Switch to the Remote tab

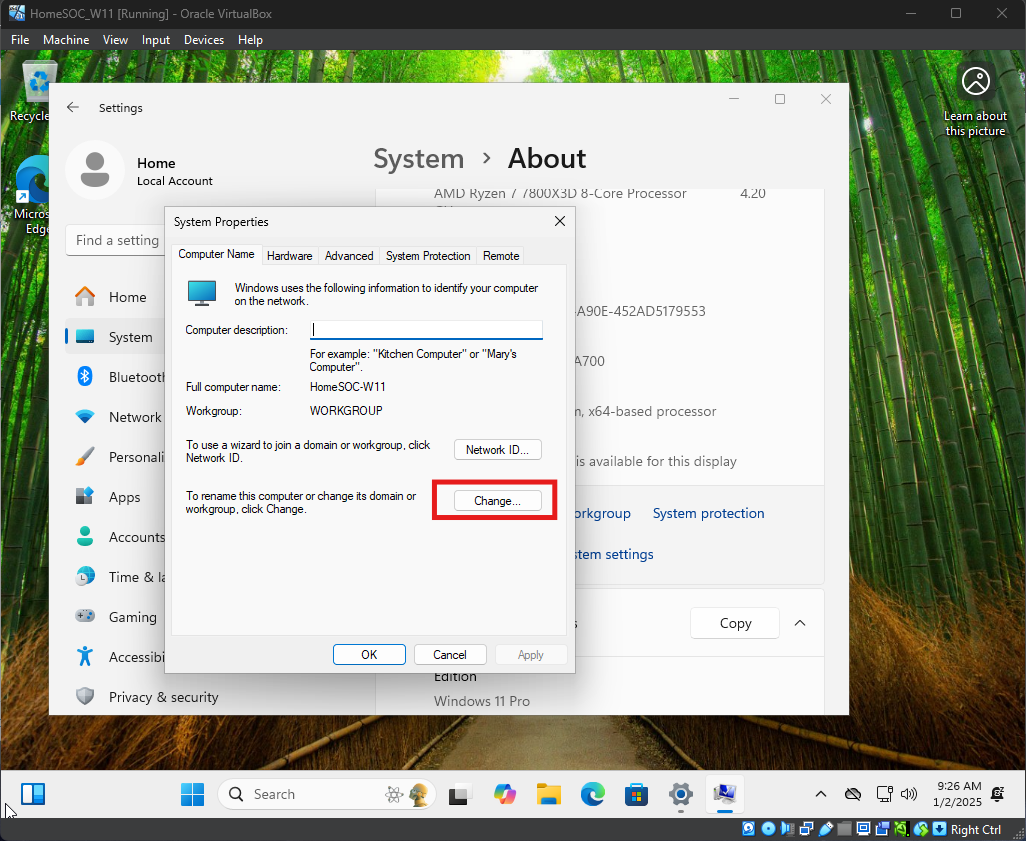(x=501, y=256)
